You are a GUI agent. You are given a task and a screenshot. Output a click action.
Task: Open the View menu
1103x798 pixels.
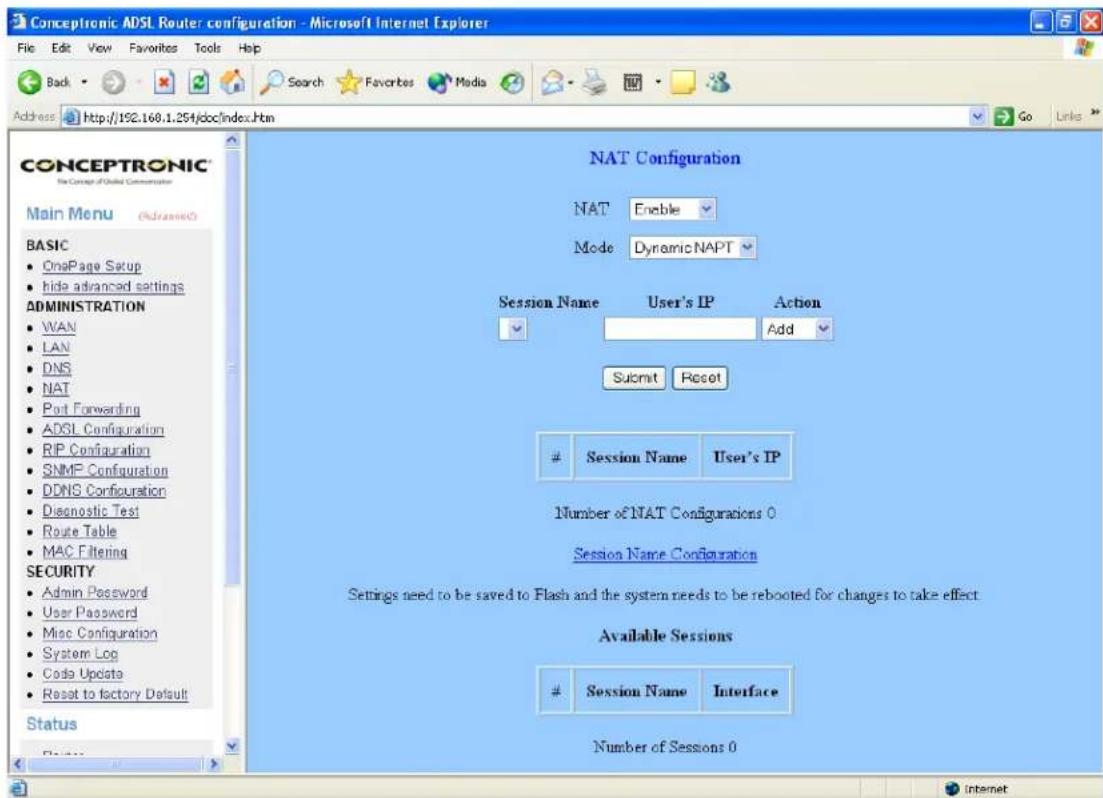(99, 48)
